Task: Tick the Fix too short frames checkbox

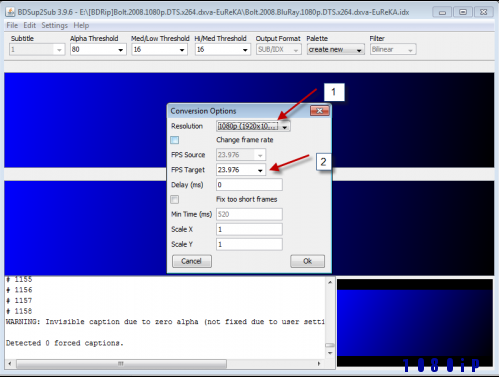Action: (x=175, y=199)
